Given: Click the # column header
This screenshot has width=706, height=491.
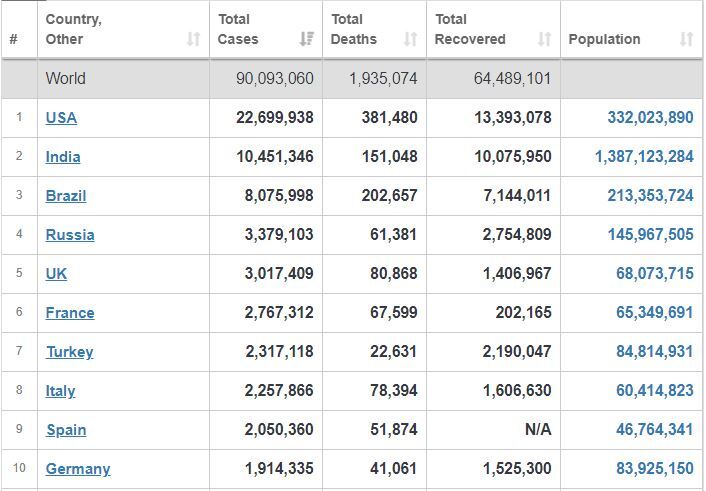Looking at the screenshot, I should click(x=14, y=39).
